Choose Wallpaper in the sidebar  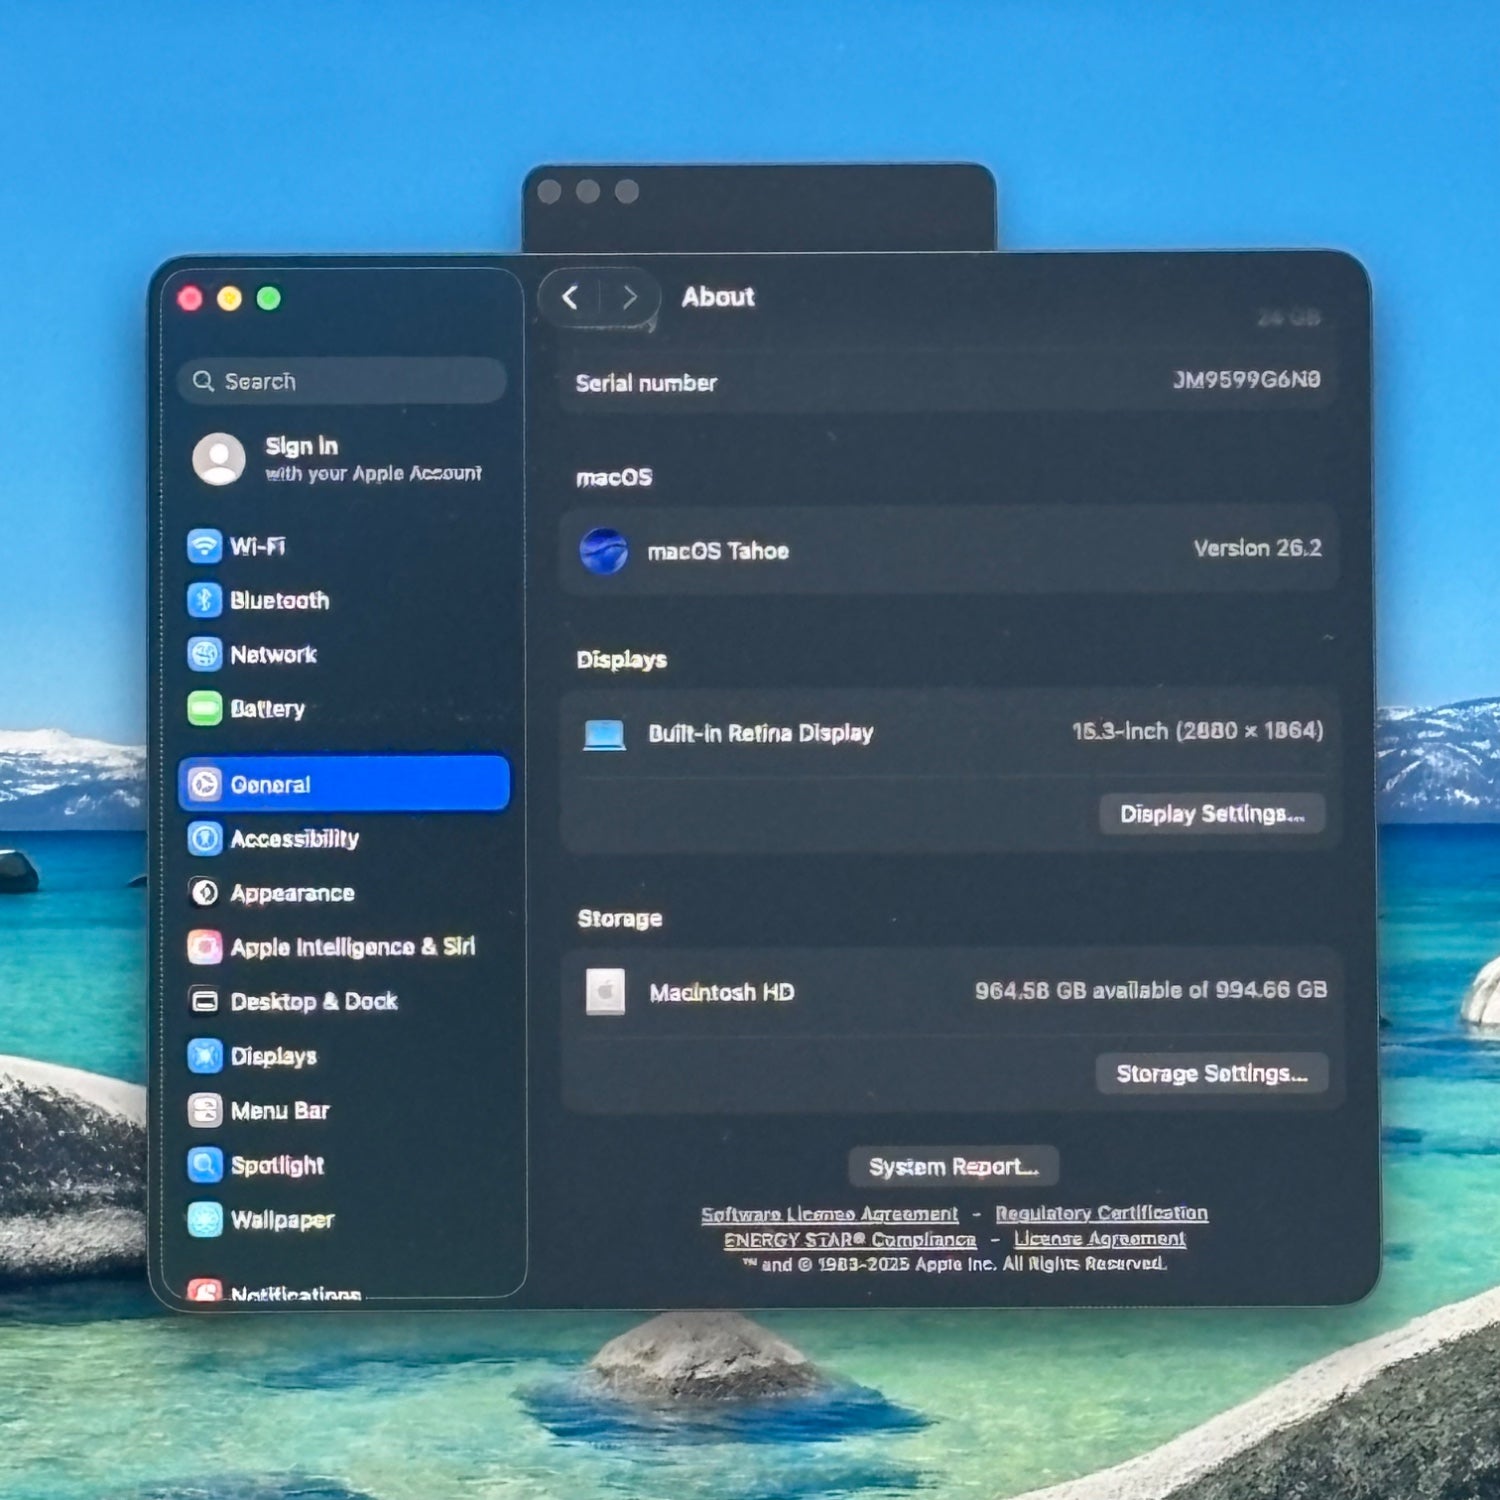[282, 1220]
